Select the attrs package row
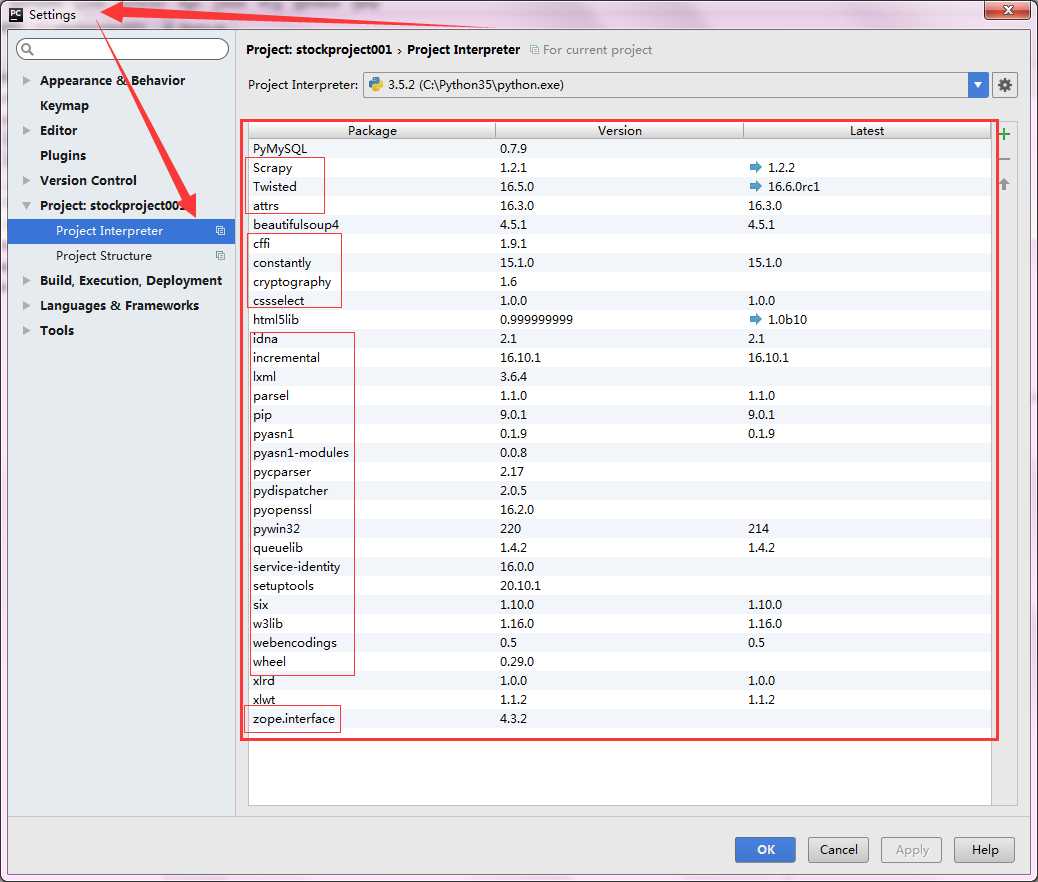Viewport: 1038px width, 882px height. [x=620, y=205]
